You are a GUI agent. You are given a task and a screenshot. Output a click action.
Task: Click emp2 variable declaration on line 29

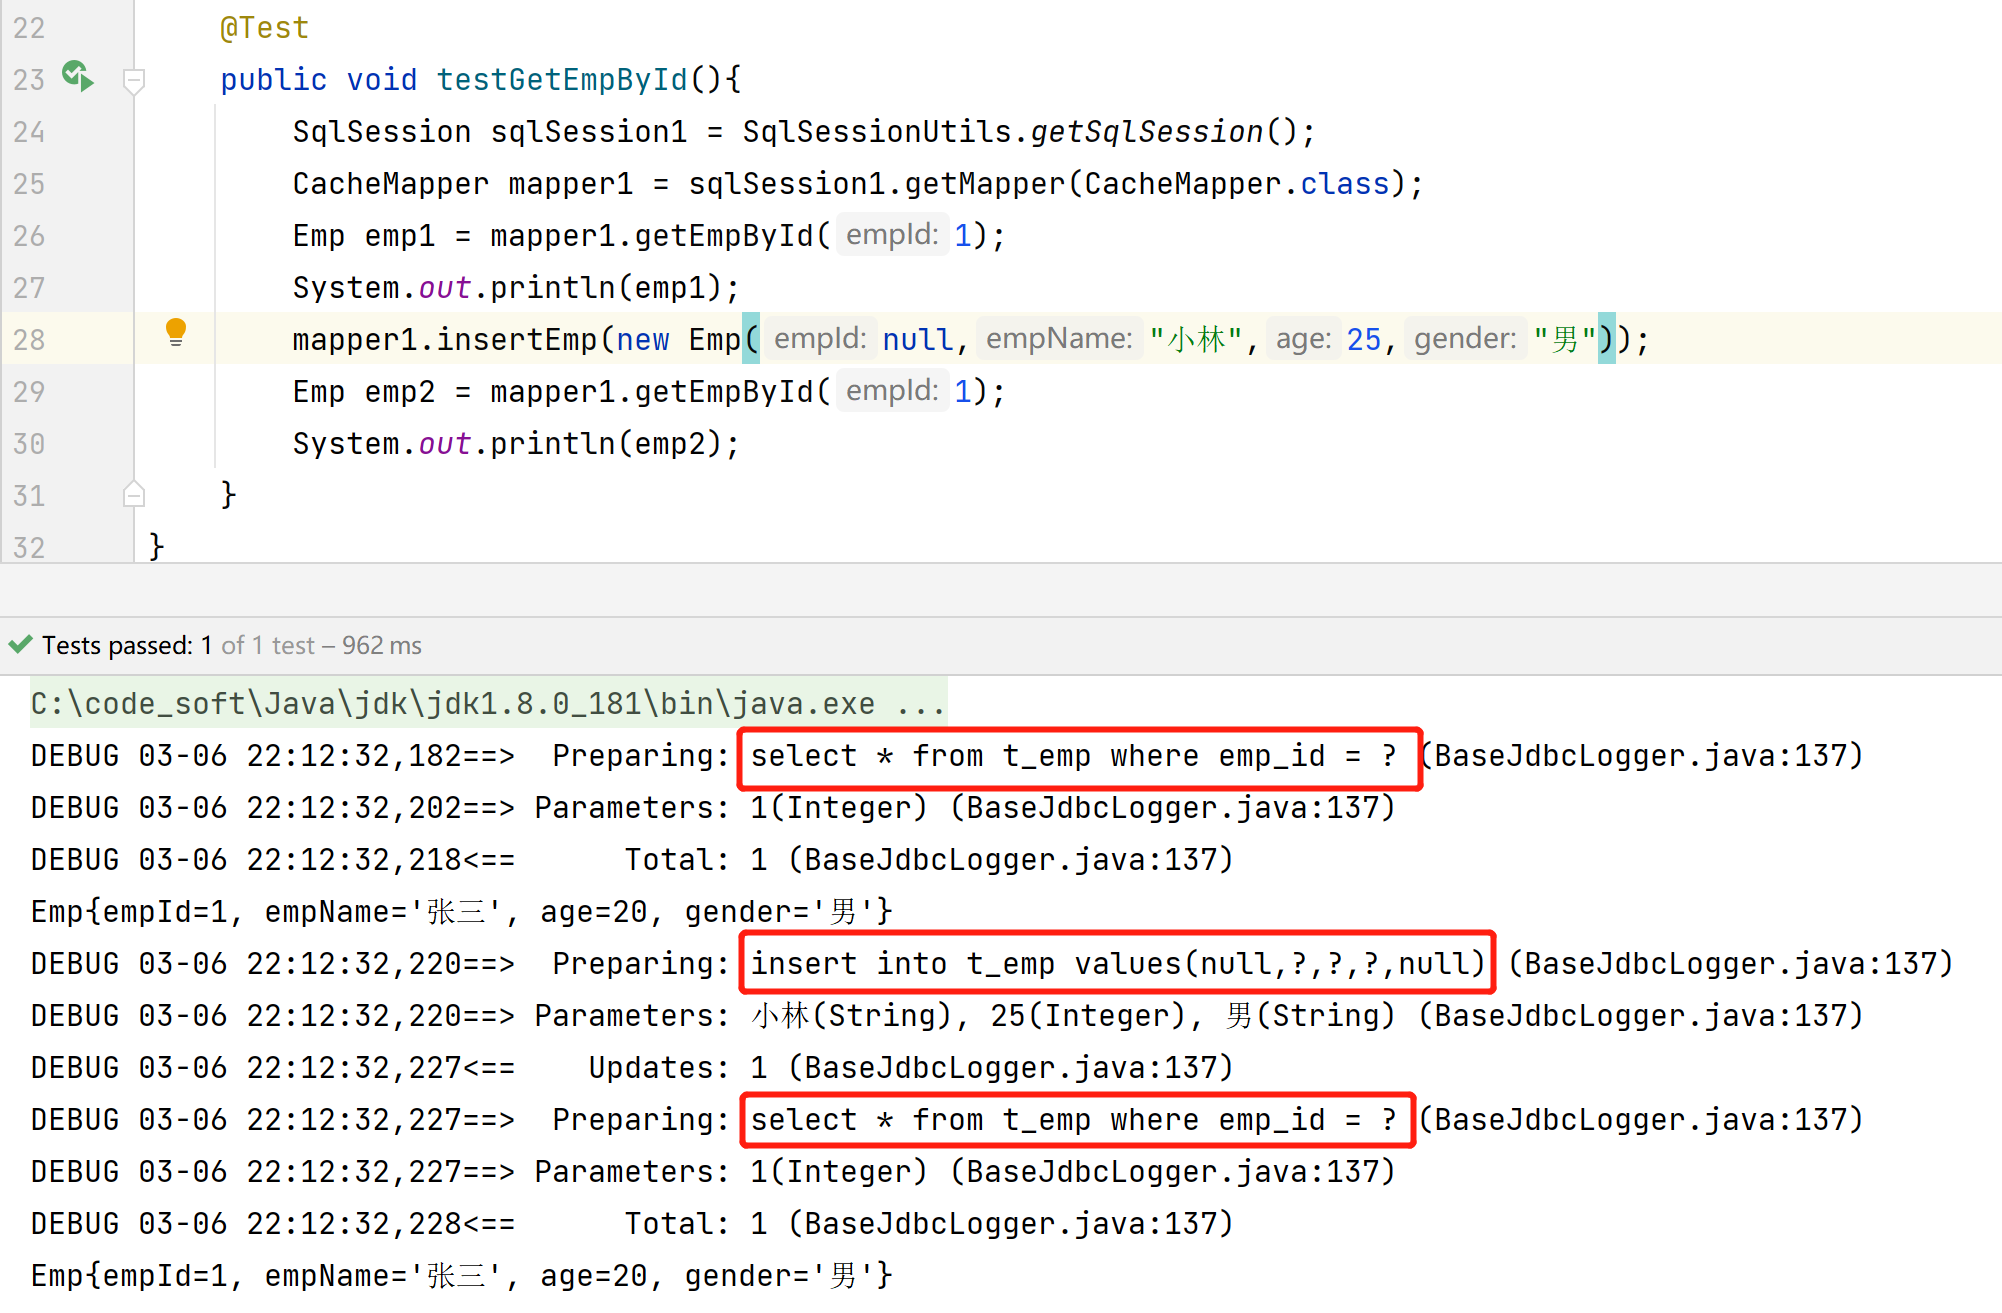(x=399, y=392)
